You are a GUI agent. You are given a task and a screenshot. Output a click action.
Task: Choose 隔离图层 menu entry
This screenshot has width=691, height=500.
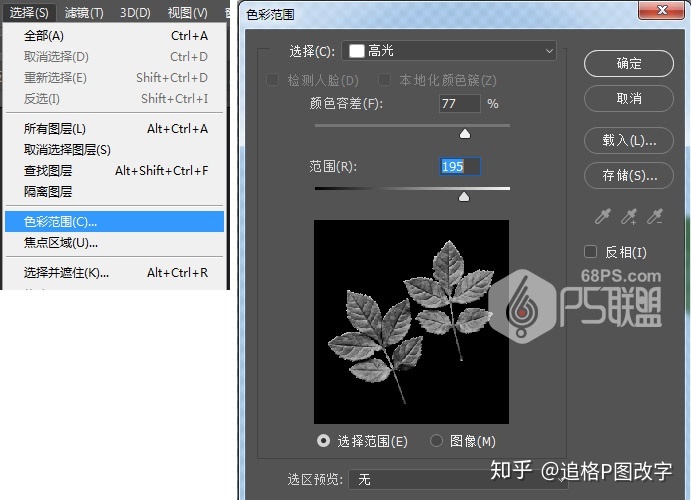pos(115,192)
